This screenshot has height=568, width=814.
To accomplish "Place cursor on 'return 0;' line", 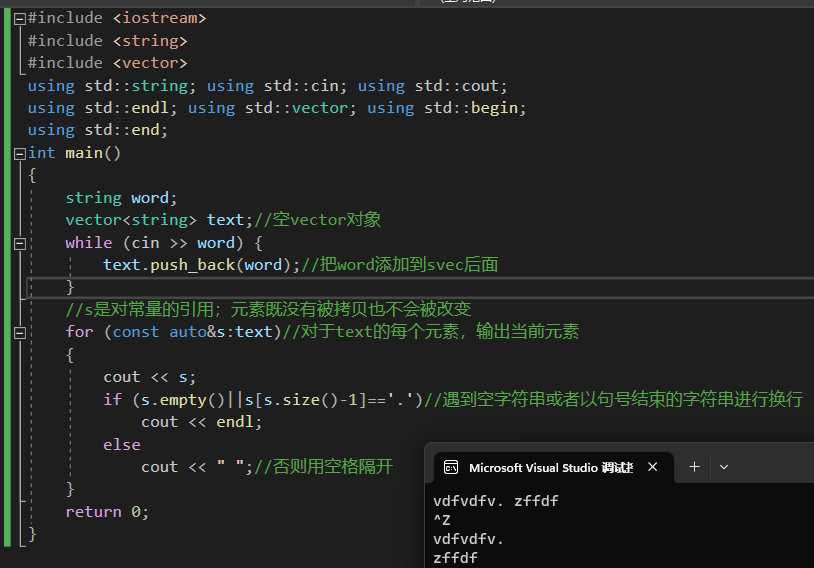I will pos(107,511).
